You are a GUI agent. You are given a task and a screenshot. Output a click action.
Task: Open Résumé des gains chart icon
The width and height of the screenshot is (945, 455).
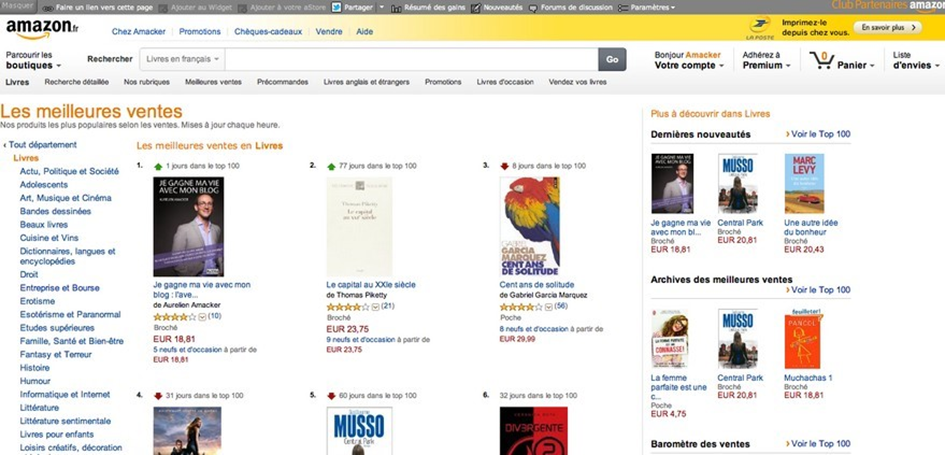click(x=396, y=8)
